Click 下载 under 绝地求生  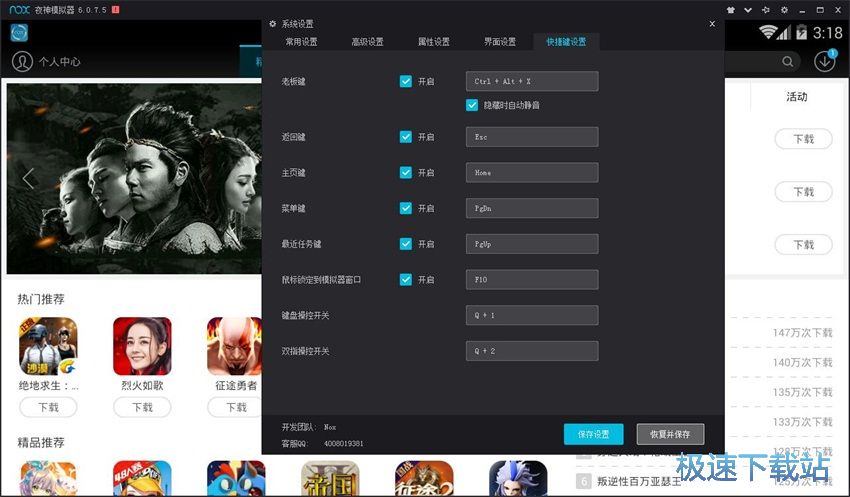(x=48, y=407)
